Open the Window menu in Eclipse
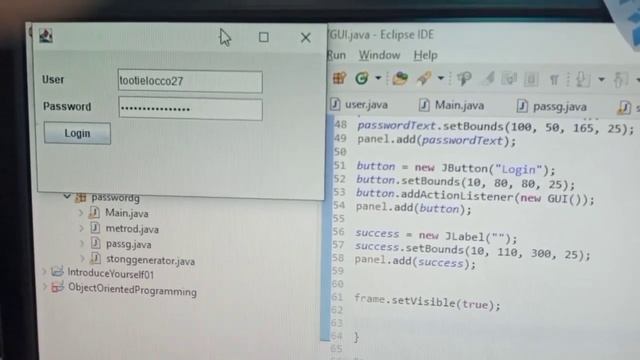 tap(379, 55)
